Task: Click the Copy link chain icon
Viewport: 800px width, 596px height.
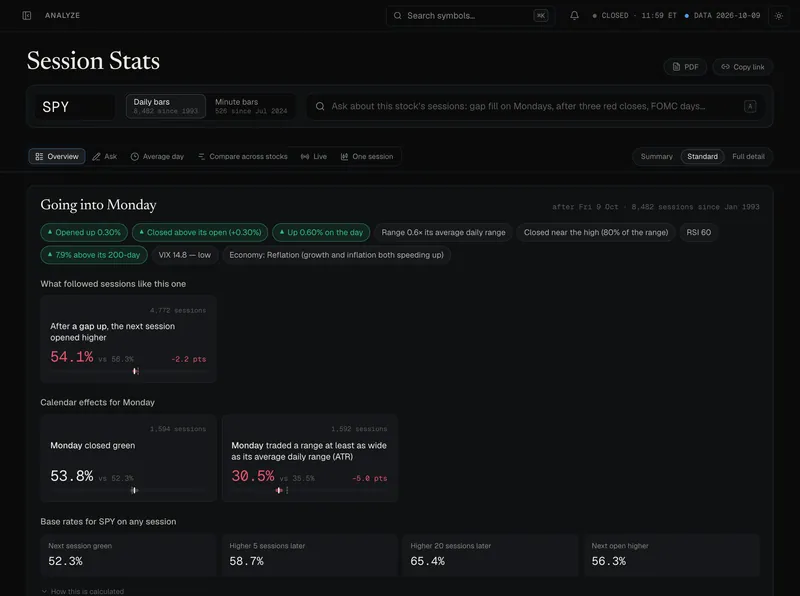Action: point(725,67)
